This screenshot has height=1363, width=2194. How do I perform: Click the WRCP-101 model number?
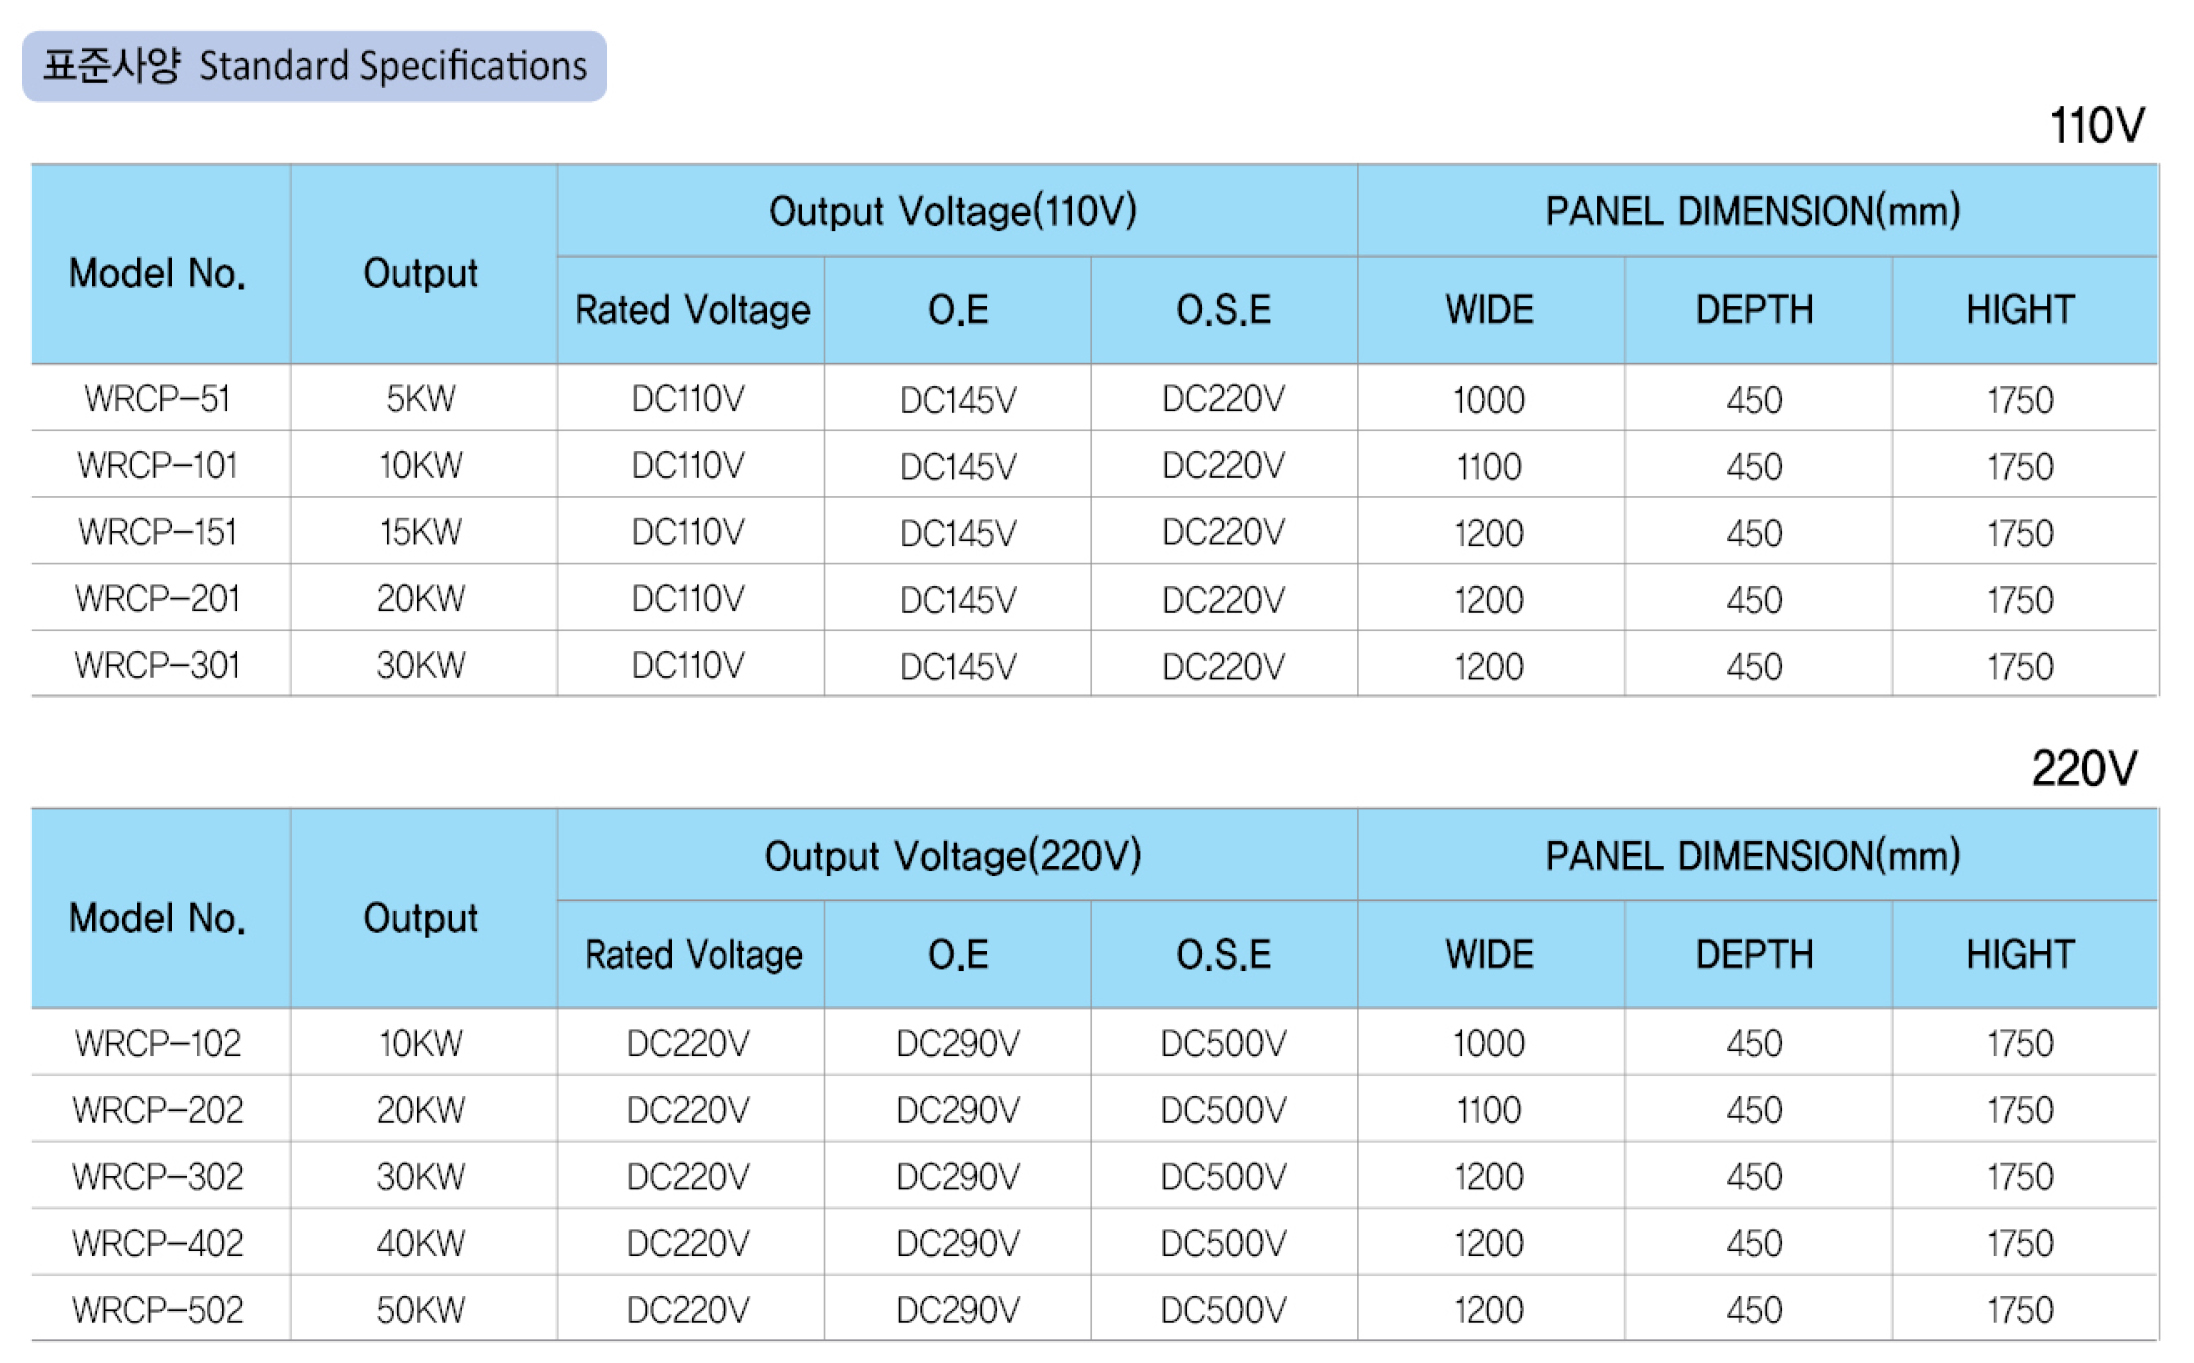pyautogui.click(x=158, y=466)
